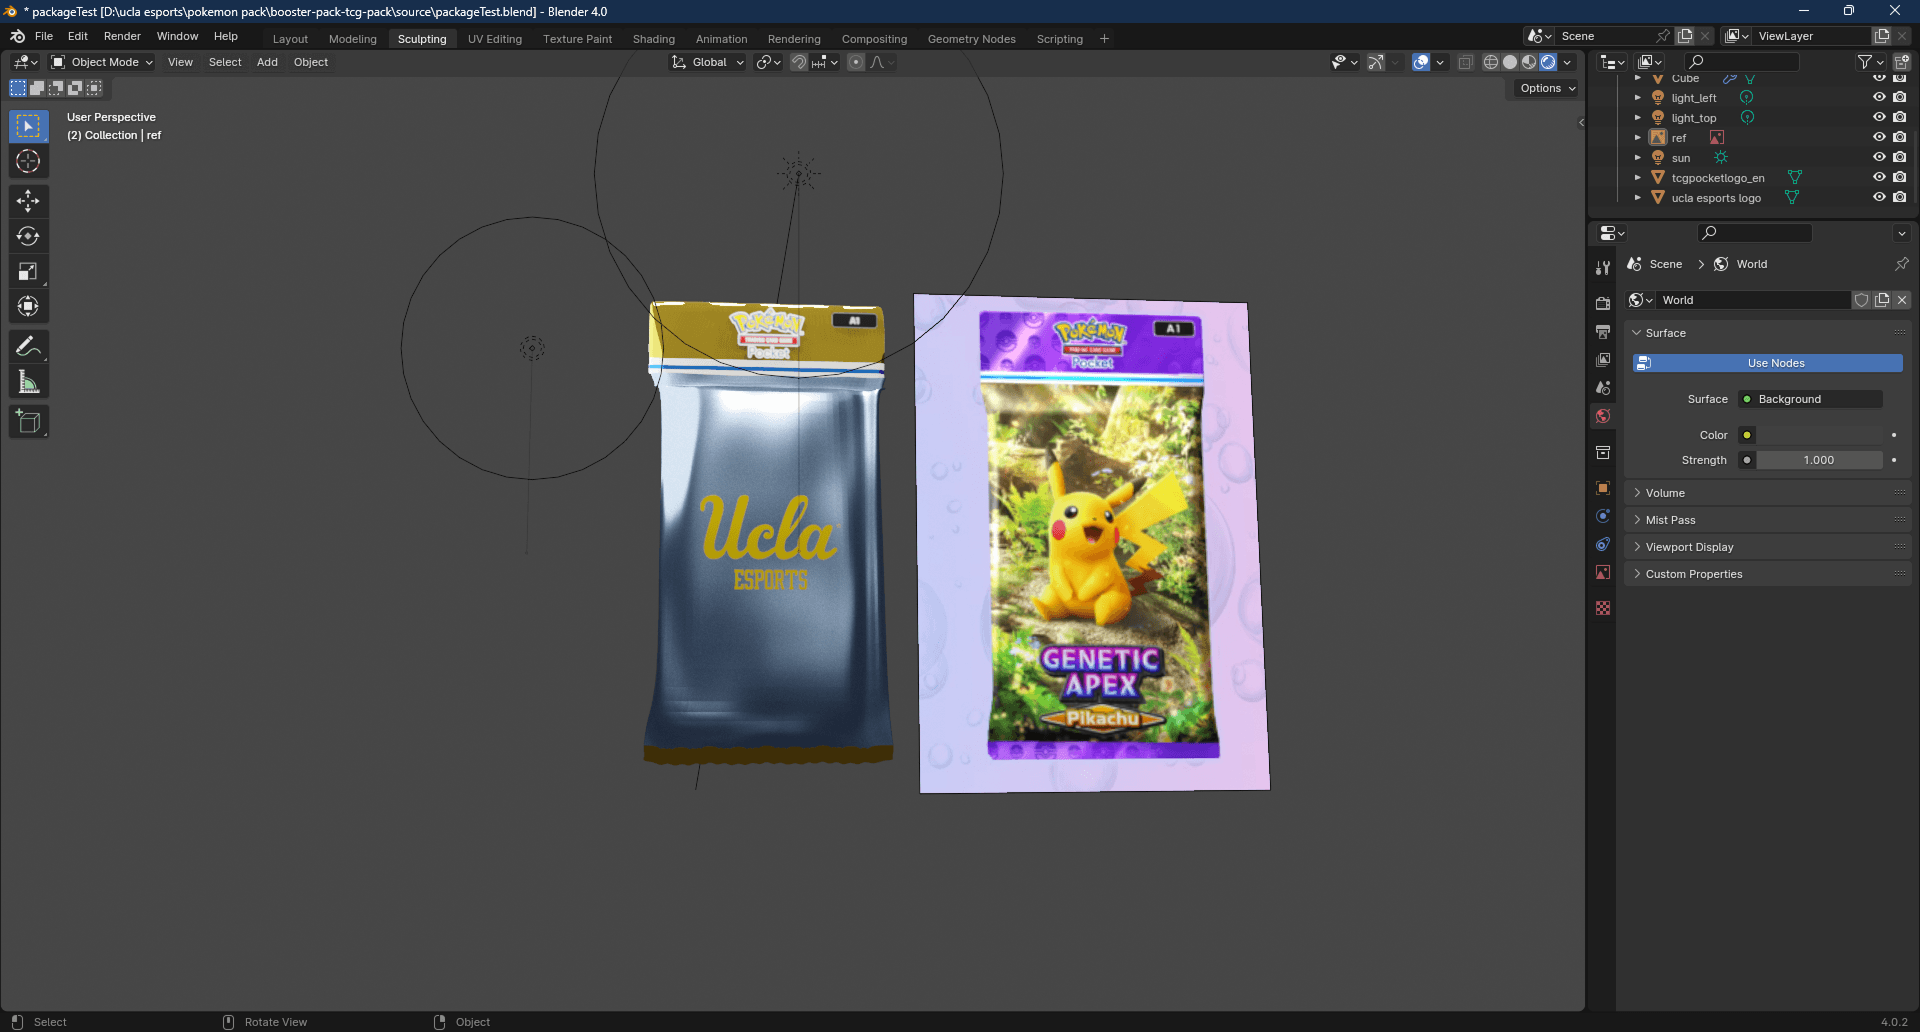The height and width of the screenshot is (1032, 1920).
Task: Hide tcgpocketlogo_en in viewport
Action: click(1879, 178)
